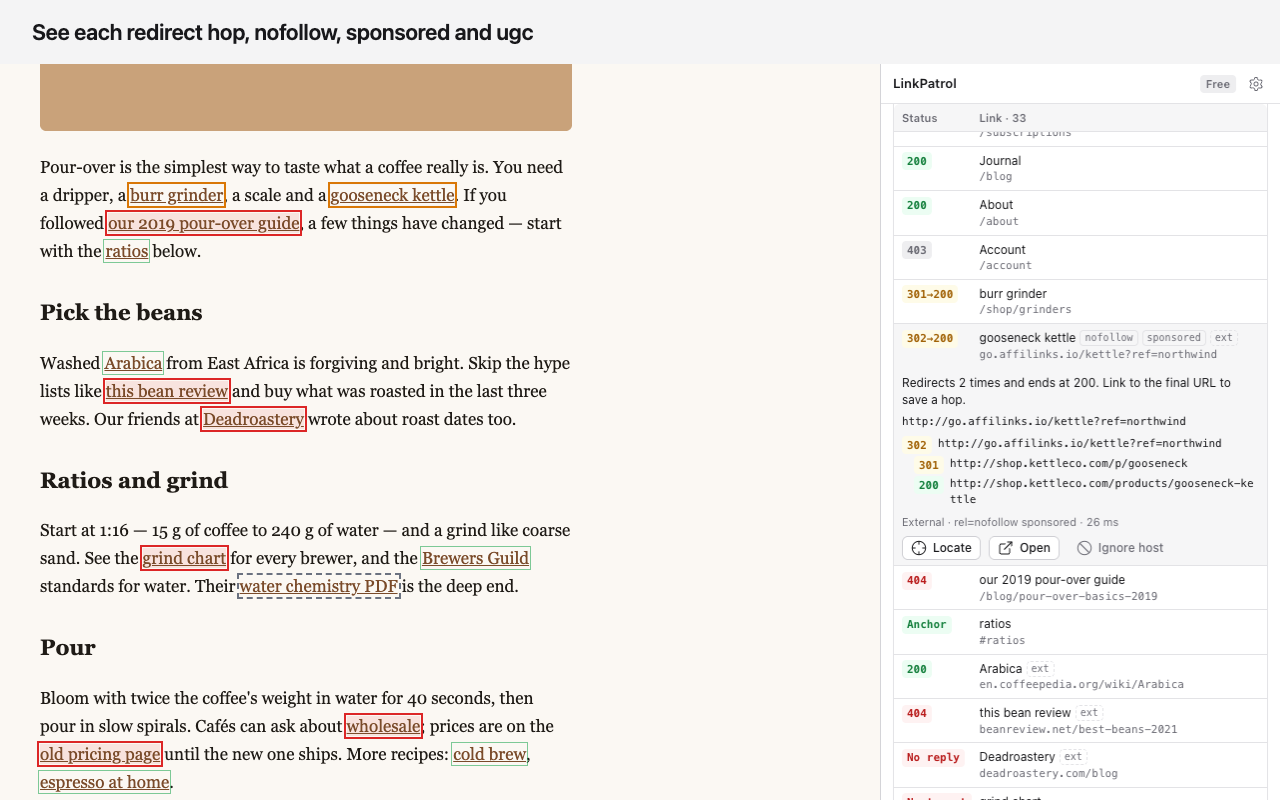Open the gooseneck kettle link in new tab
Image resolution: width=1280 pixels, height=800 pixels.
pos(1024,548)
